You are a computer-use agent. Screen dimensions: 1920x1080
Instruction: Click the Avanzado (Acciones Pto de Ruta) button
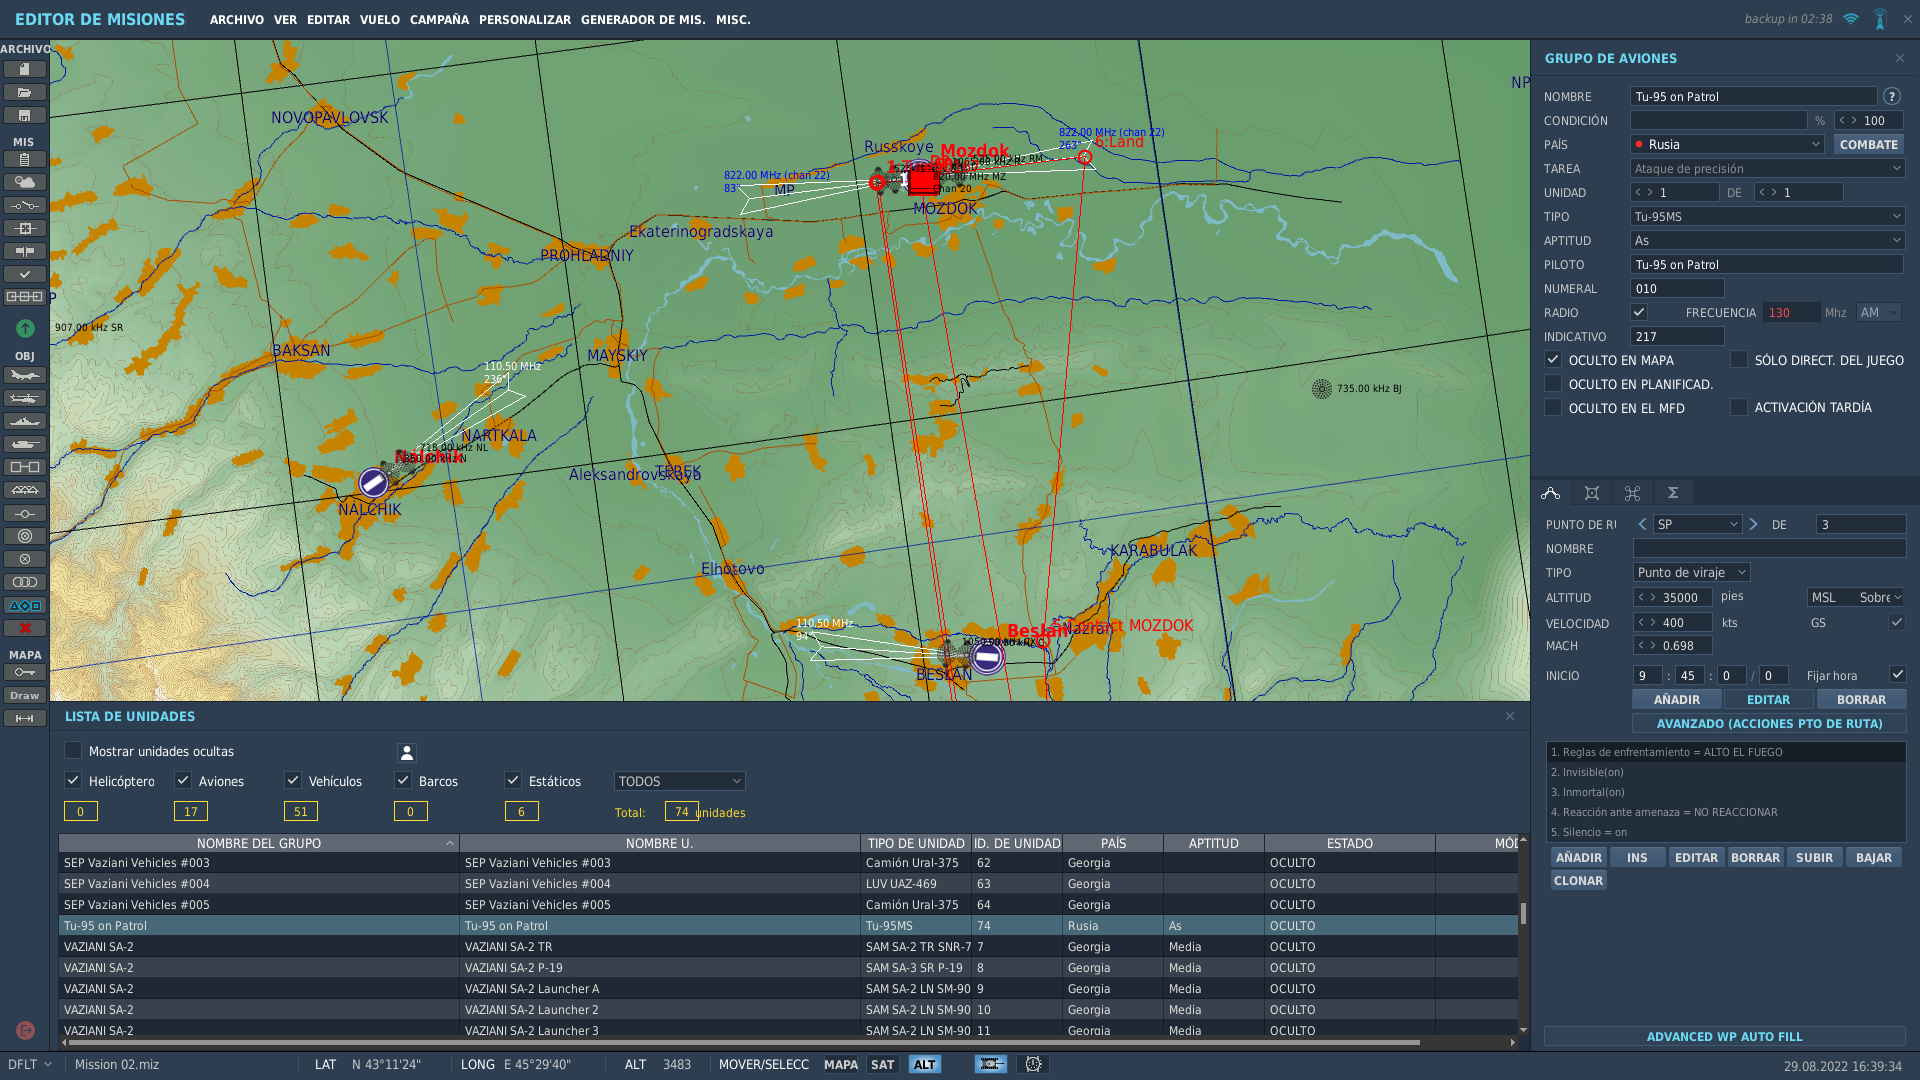pos(1769,723)
